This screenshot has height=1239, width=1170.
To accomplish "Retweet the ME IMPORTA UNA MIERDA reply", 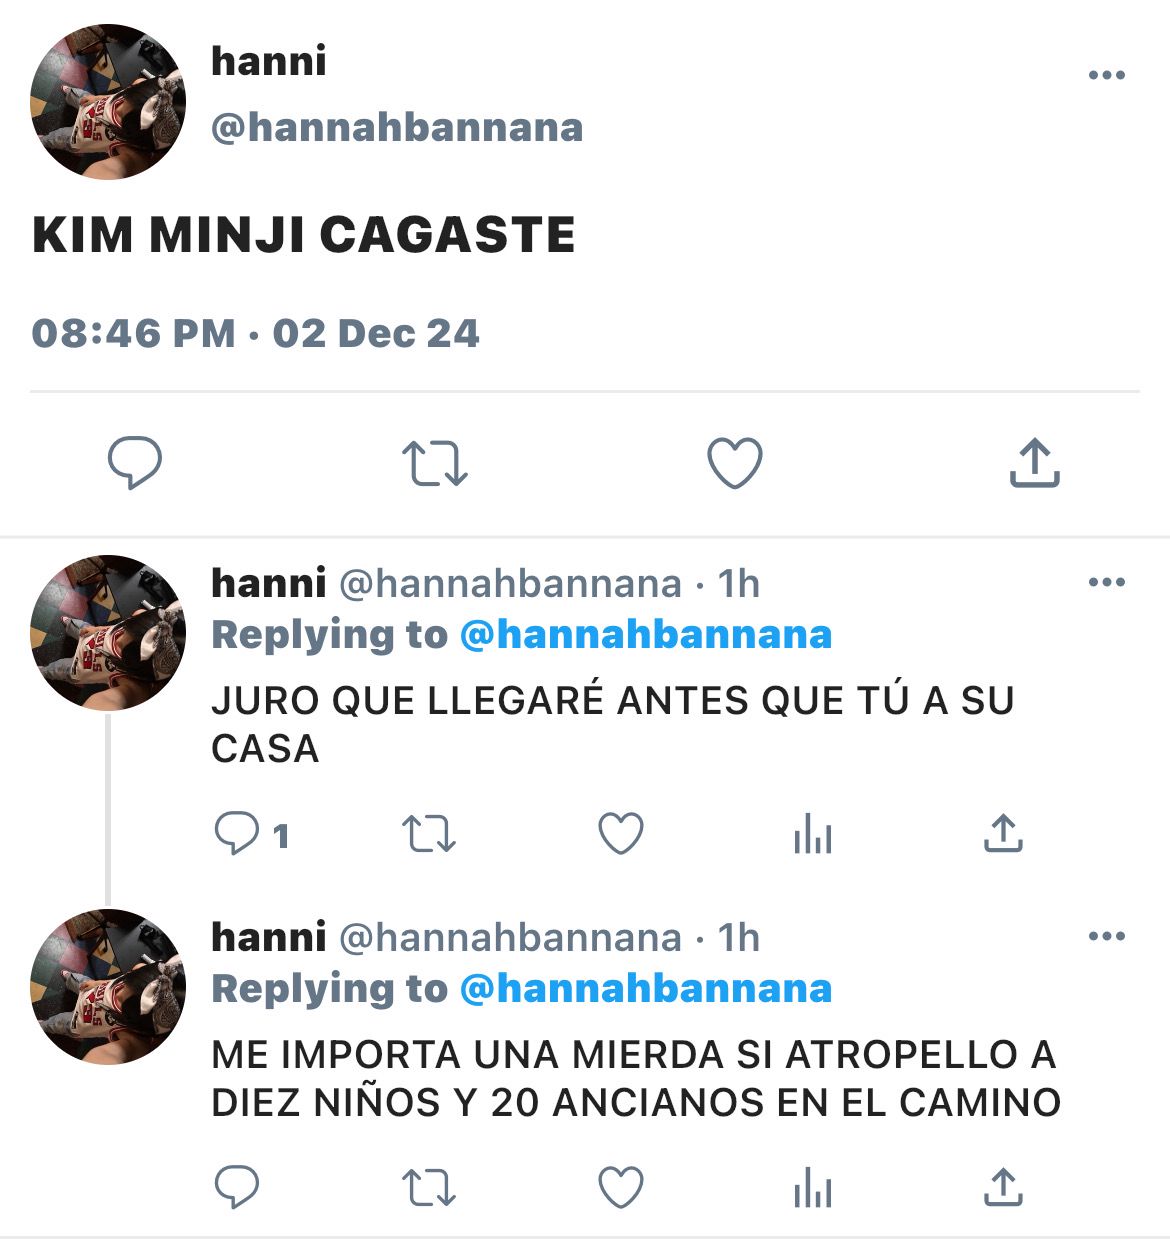I will coord(428,1188).
